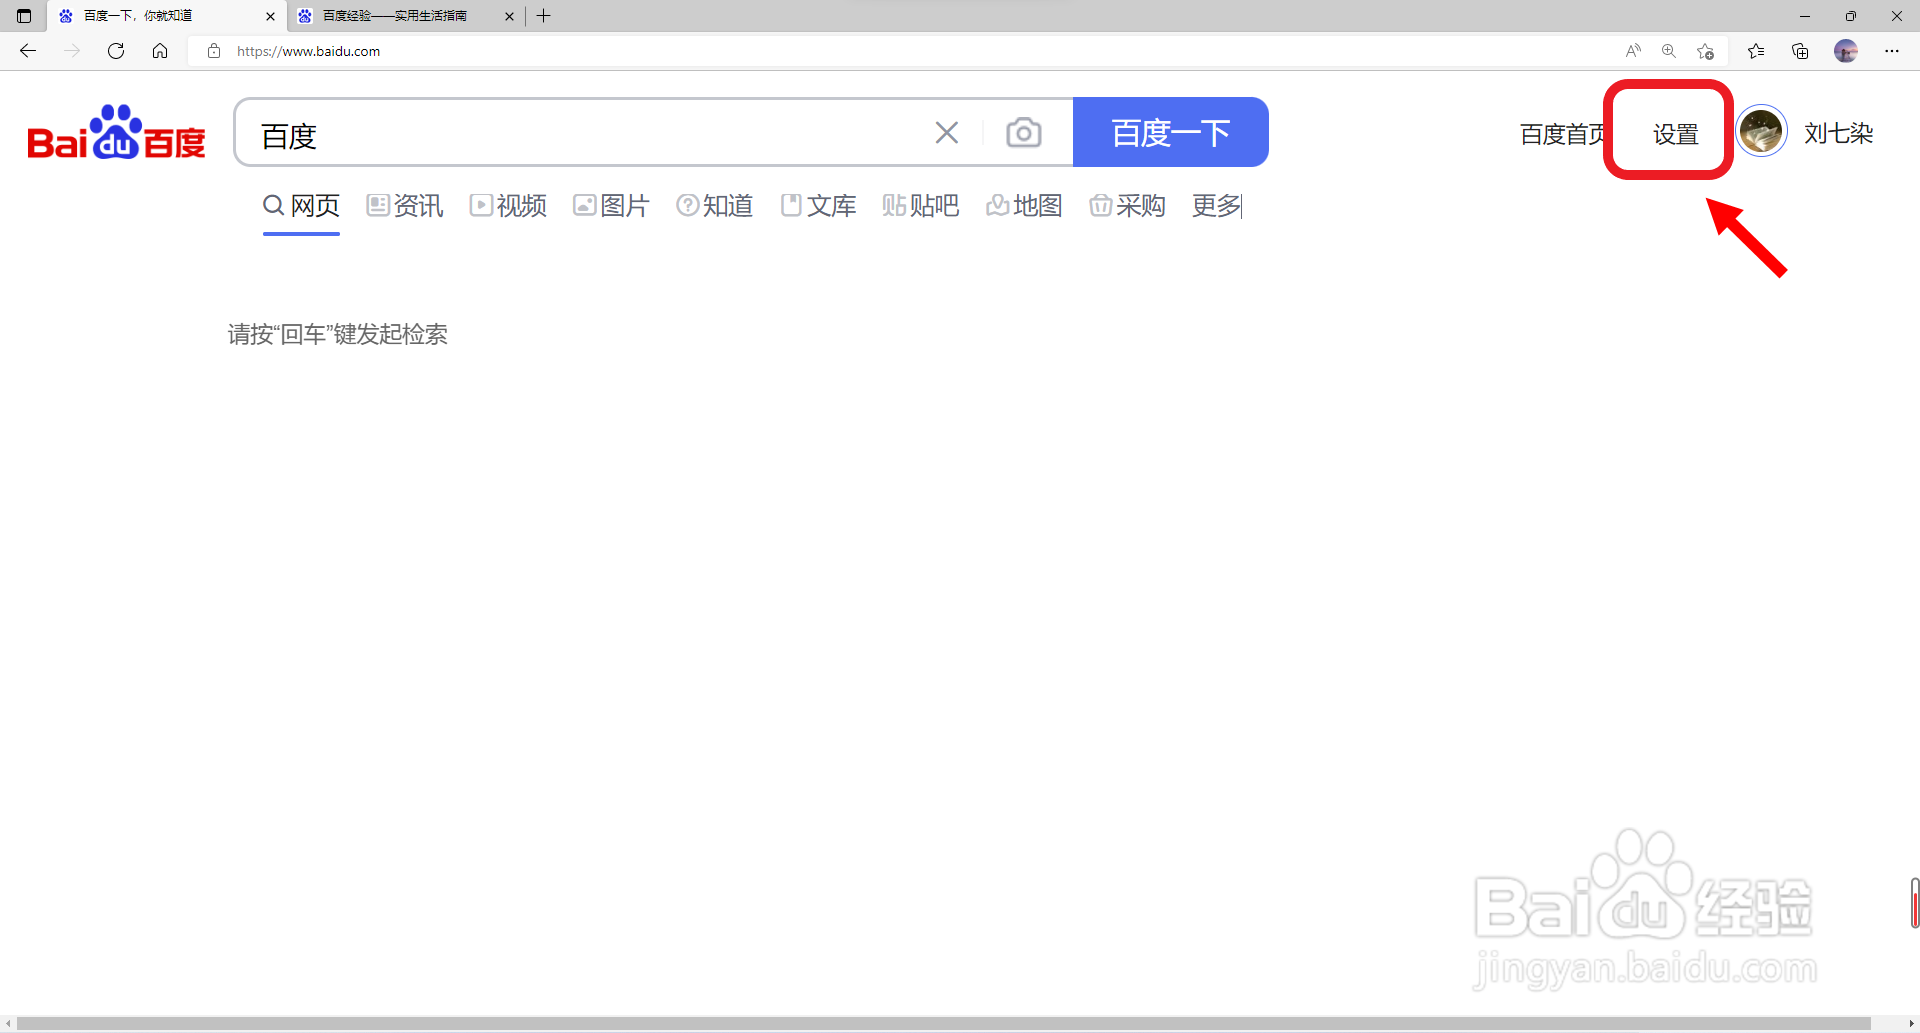The height and width of the screenshot is (1033, 1920).
Task: Close the 百度经验 browser tab
Action: click(x=509, y=16)
